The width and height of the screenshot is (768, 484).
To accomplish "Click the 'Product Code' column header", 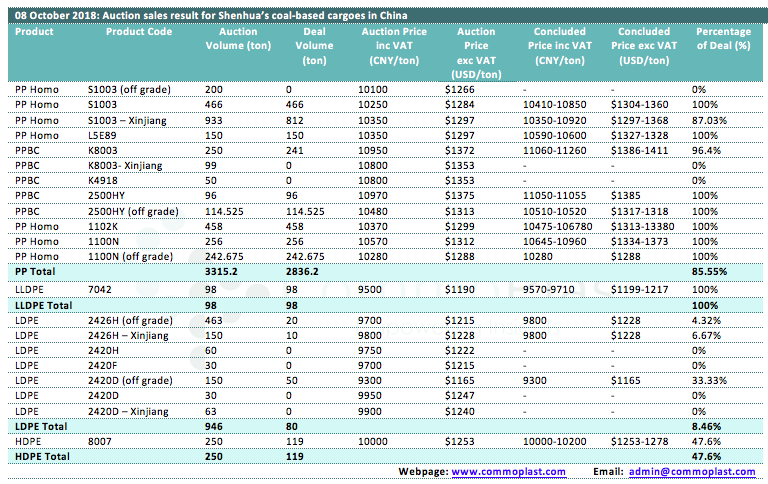I will pyautogui.click(x=139, y=32).
